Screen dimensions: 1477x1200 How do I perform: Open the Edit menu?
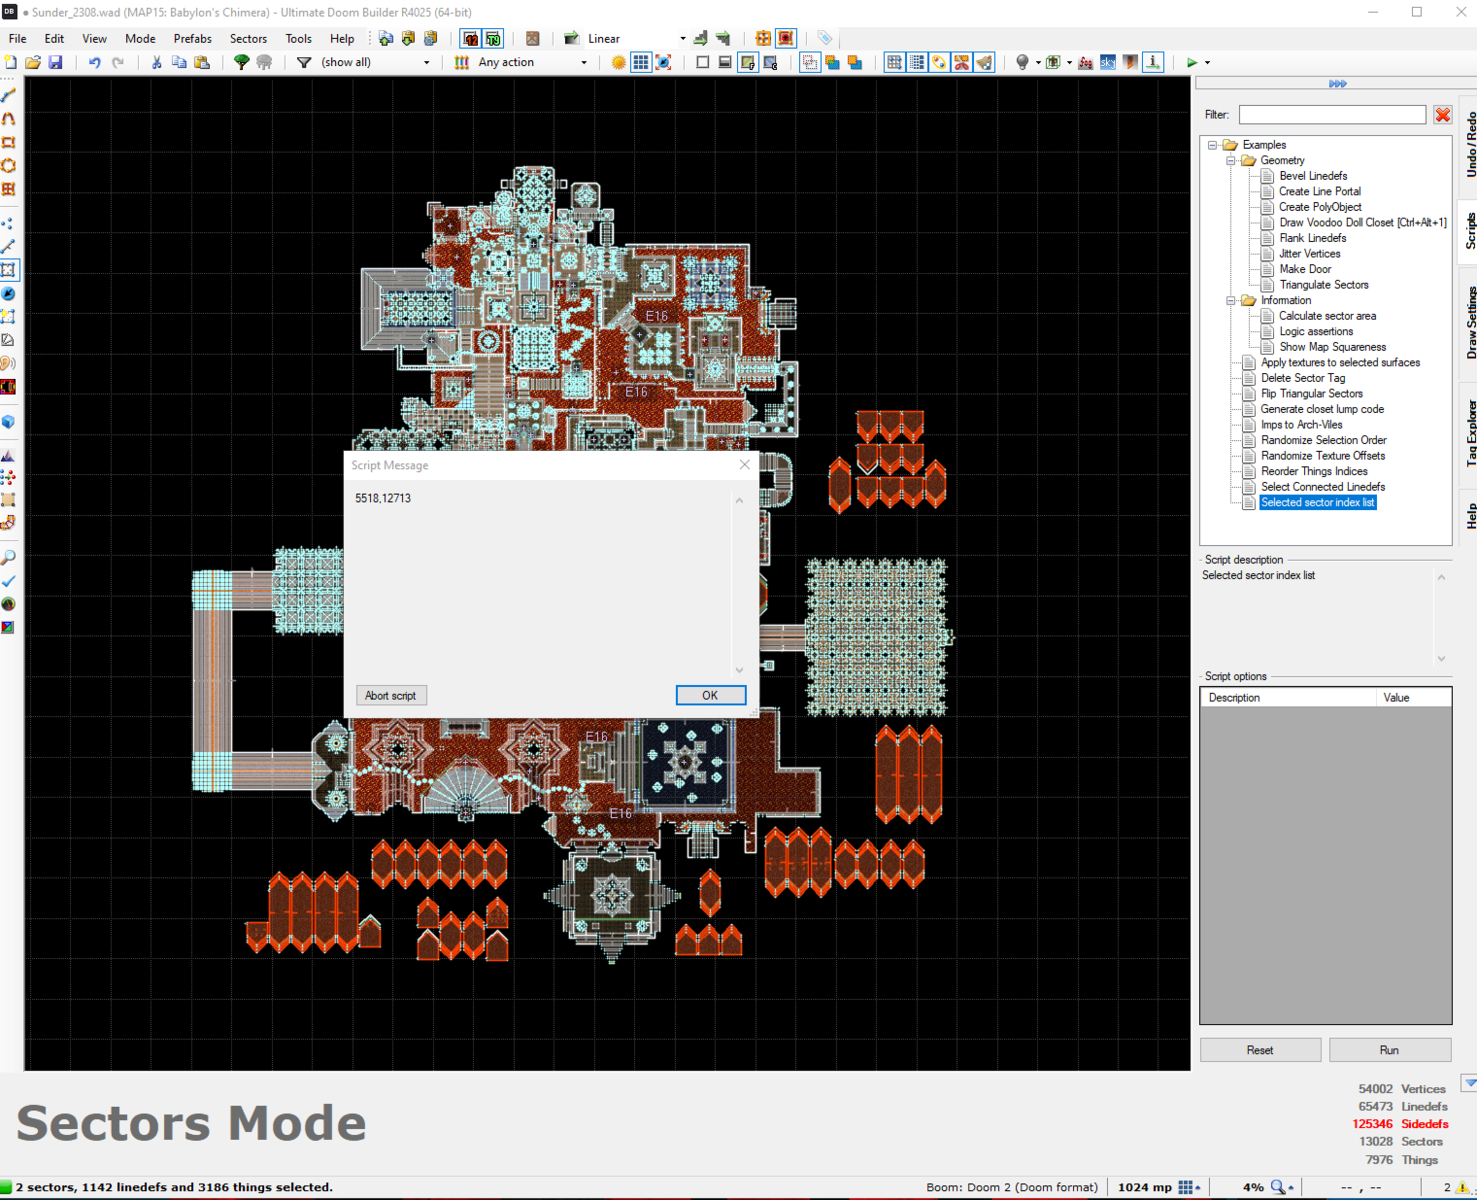pyautogui.click(x=54, y=38)
